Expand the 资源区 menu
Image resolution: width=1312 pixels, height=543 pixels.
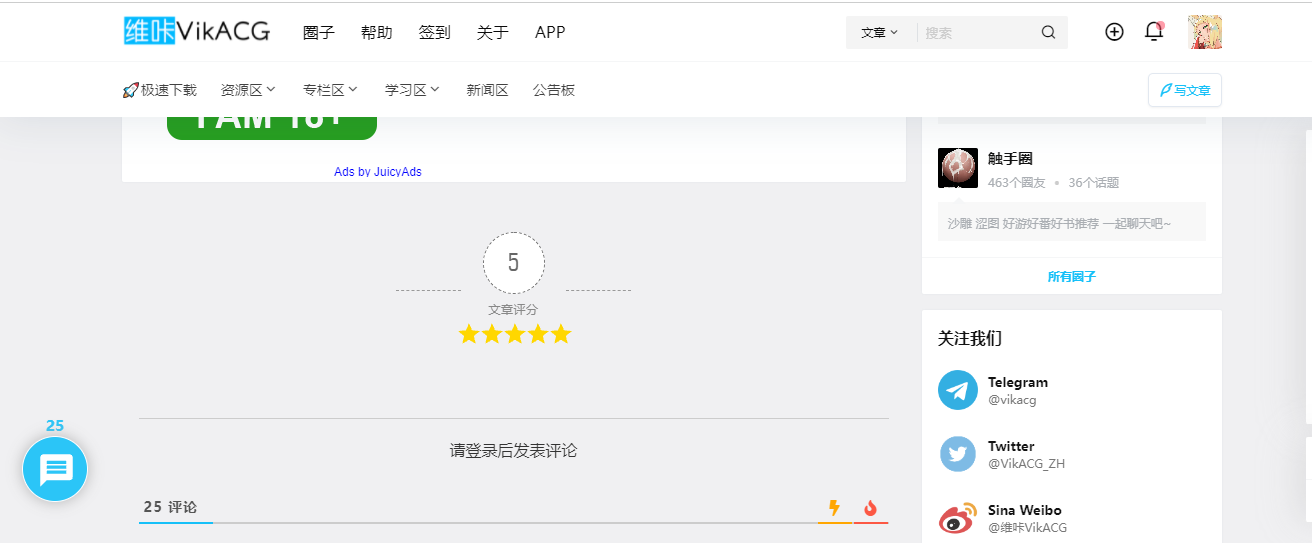click(248, 90)
